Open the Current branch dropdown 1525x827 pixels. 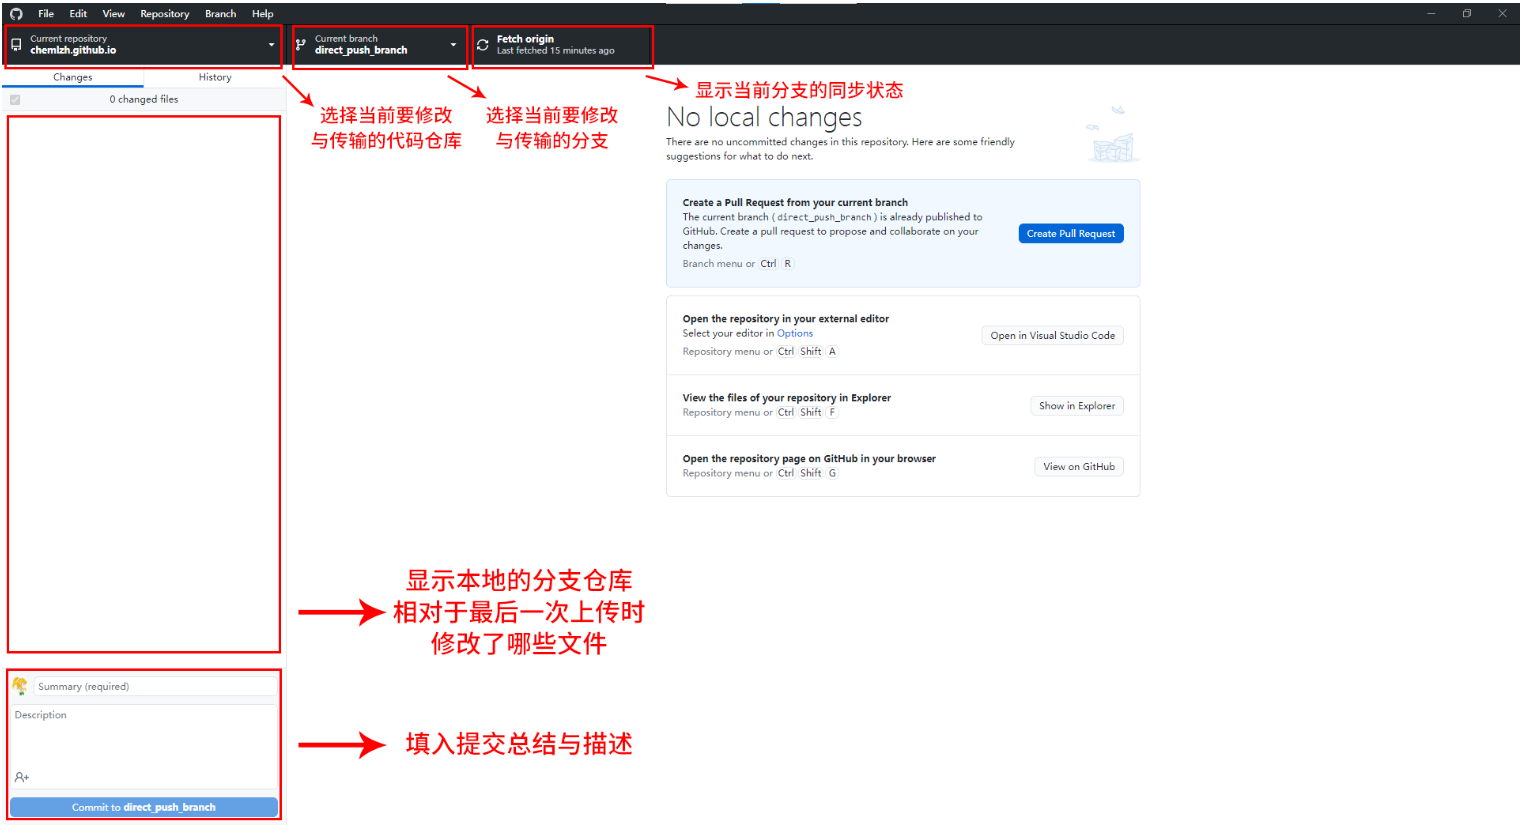[x=379, y=45]
